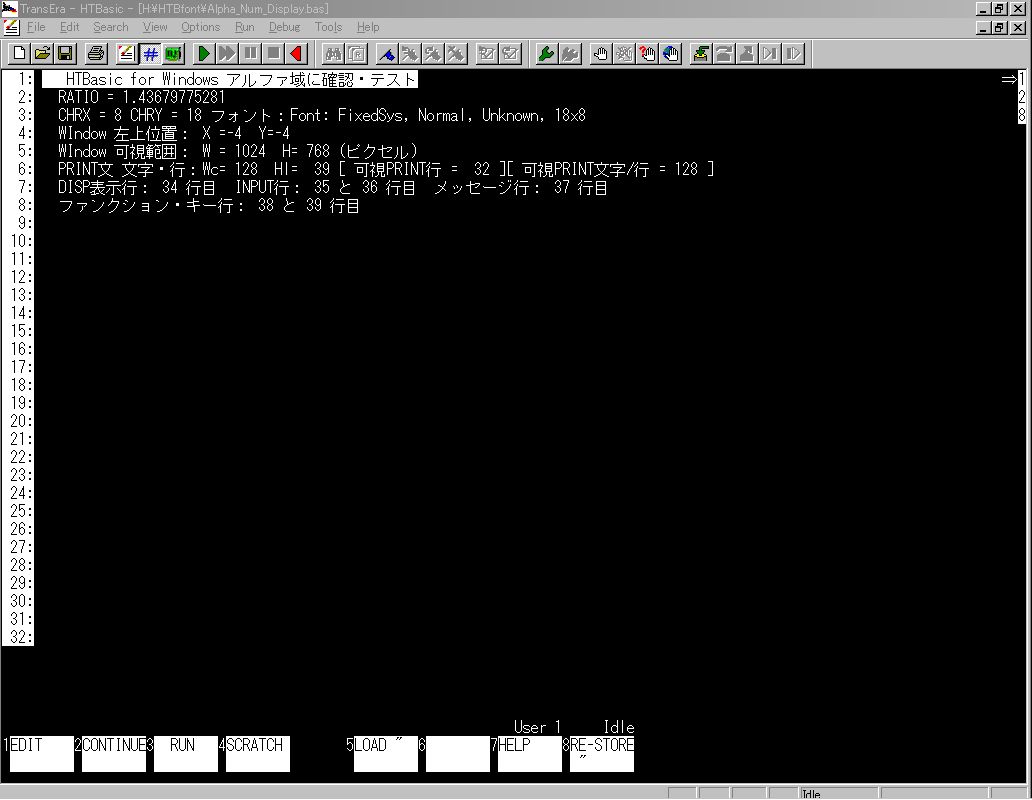Click the hand with red question mark
The width and height of the screenshot is (1032, 800).
[x=647, y=53]
